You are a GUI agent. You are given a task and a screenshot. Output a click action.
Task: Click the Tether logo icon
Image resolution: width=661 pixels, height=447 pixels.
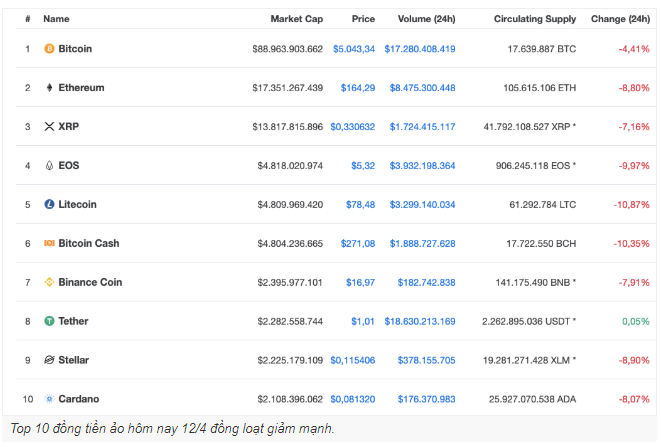[49, 321]
